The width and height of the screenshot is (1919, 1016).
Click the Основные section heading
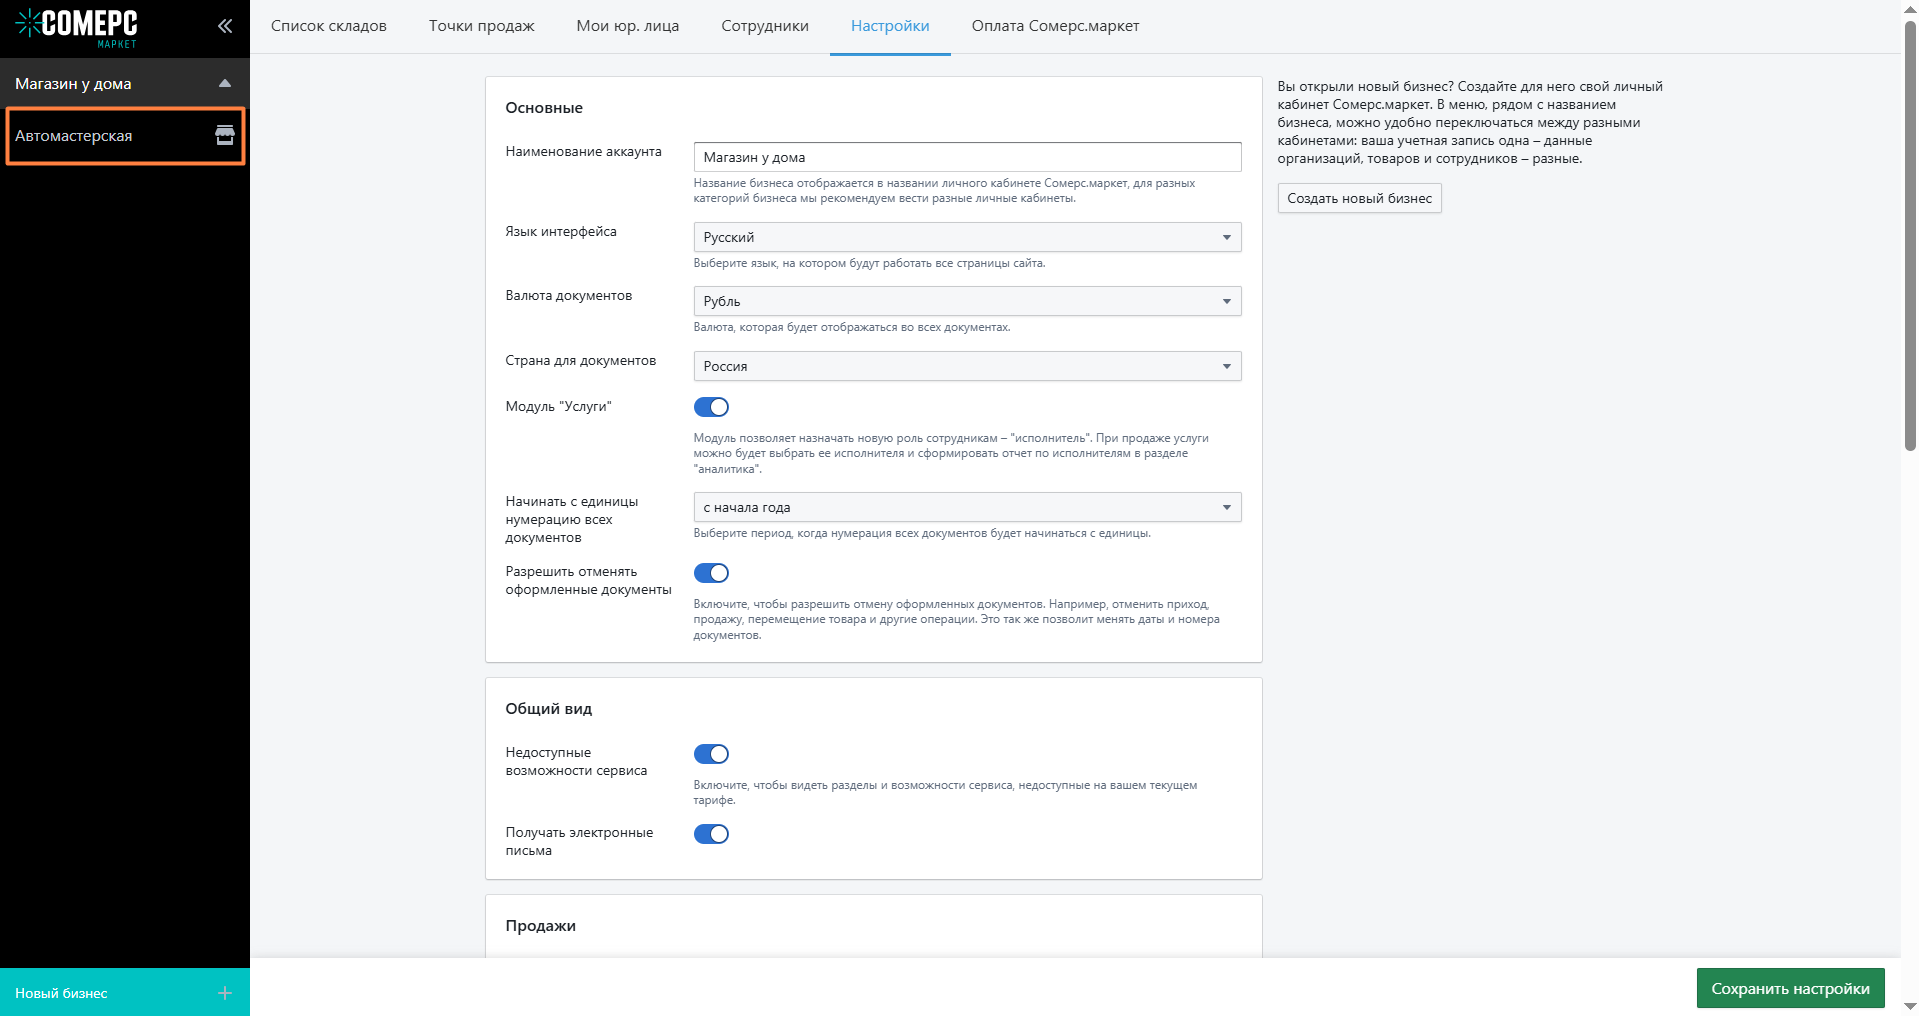[x=544, y=108]
